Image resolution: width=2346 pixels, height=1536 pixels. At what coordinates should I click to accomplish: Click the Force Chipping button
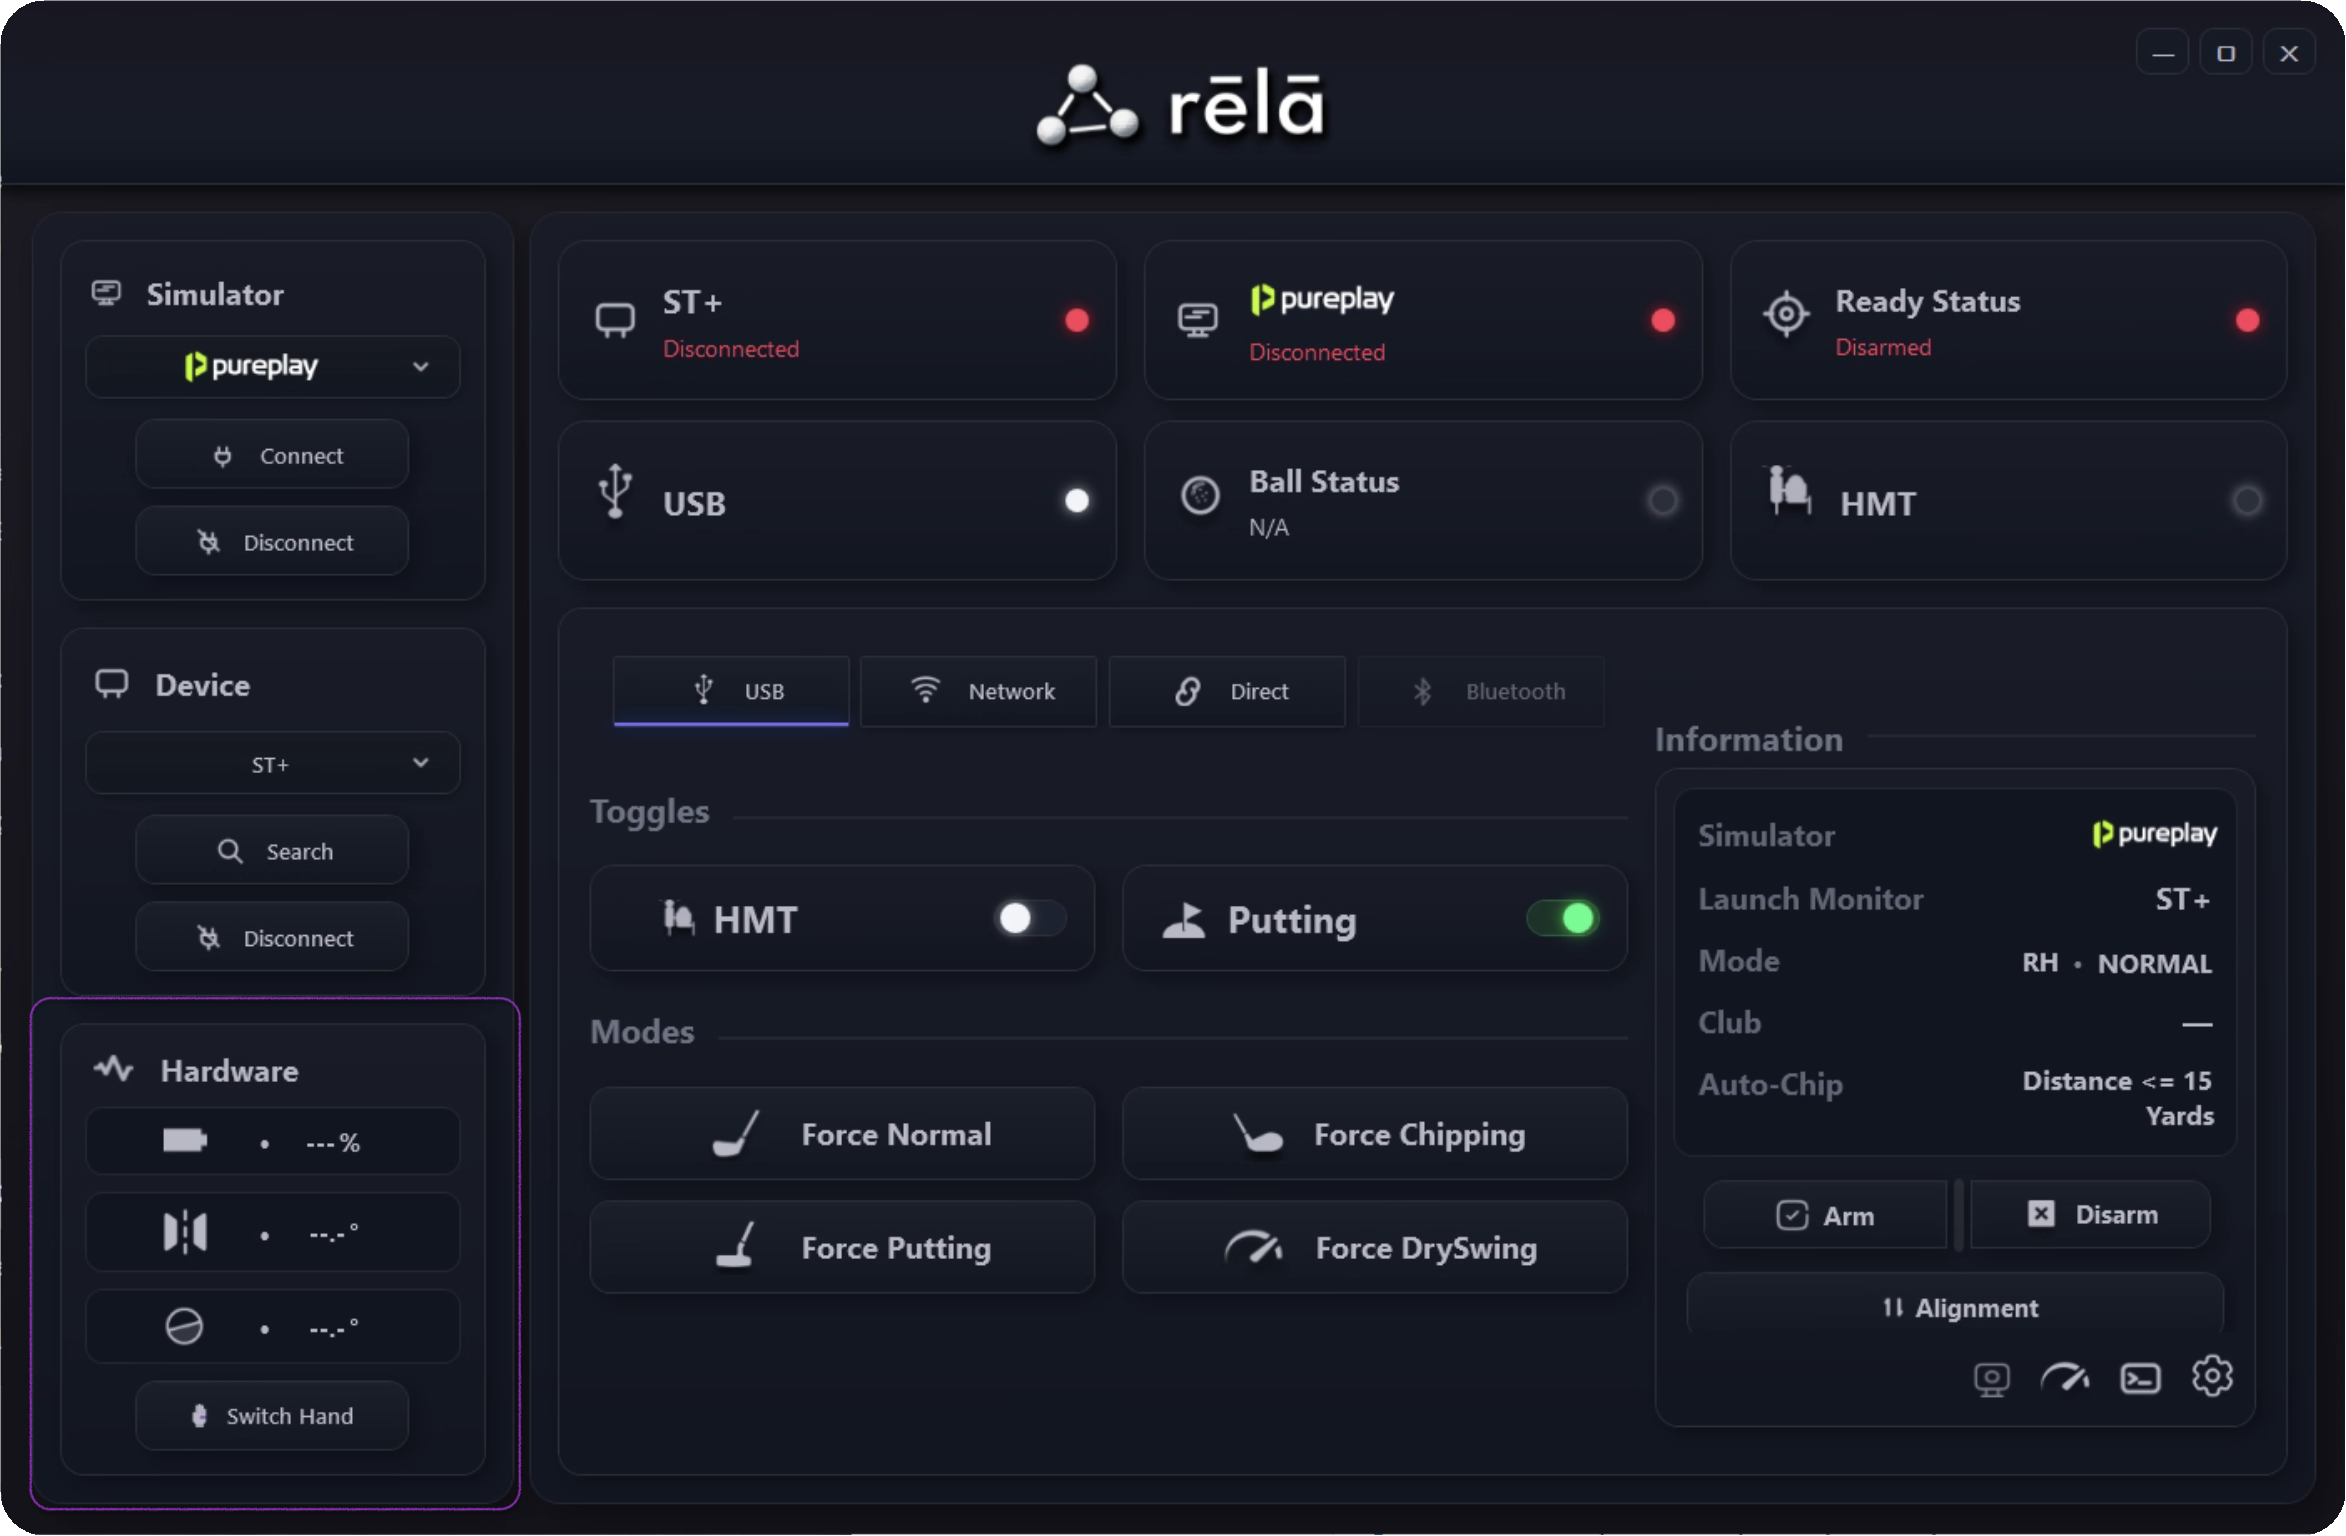(1375, 1134)
